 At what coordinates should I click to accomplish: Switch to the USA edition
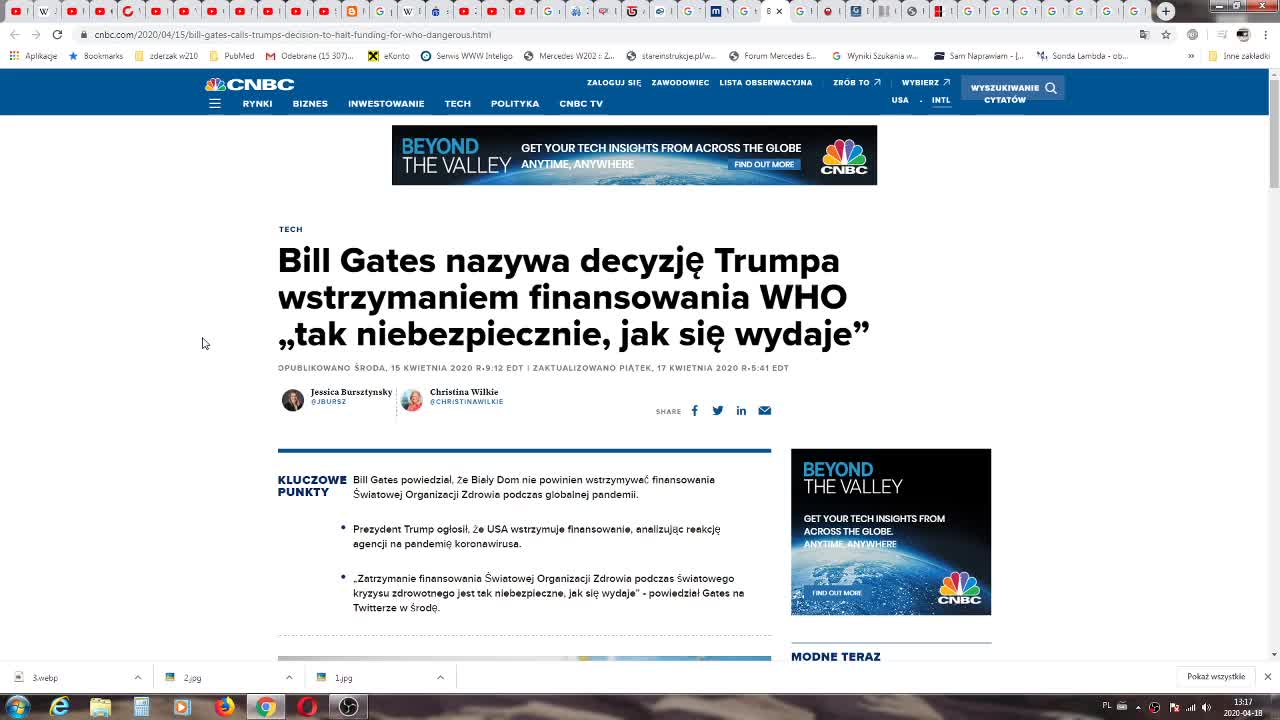[900, 100]
